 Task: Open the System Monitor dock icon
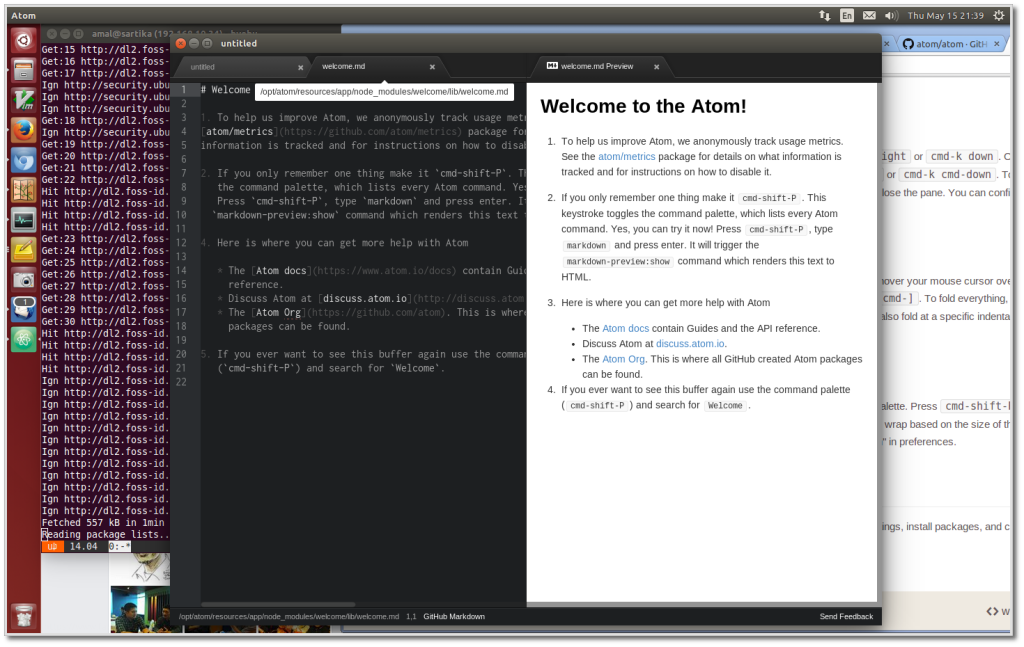point(24,220)
